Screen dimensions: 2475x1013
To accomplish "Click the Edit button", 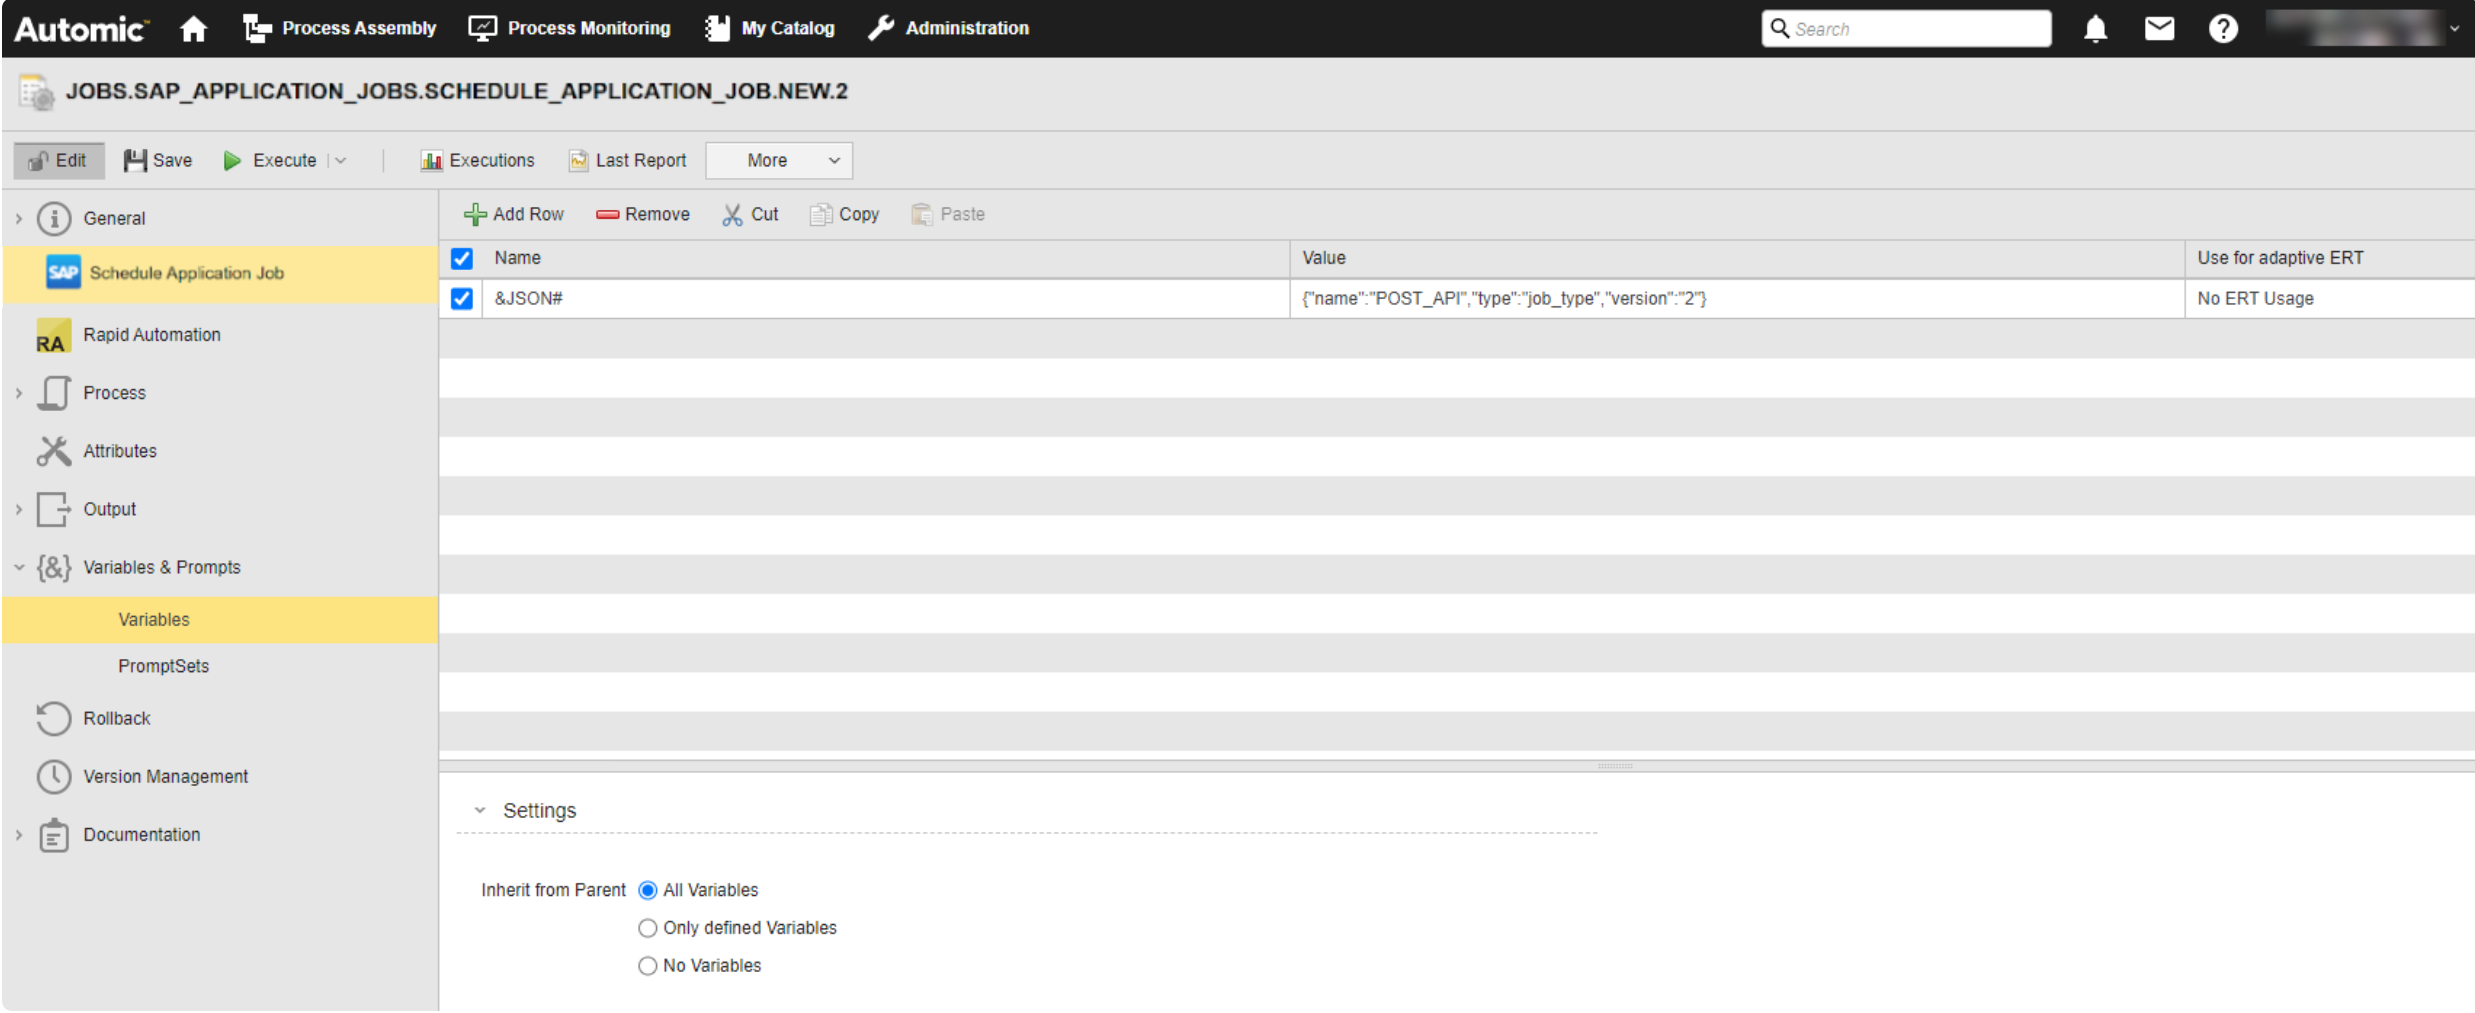I will 59,160.
